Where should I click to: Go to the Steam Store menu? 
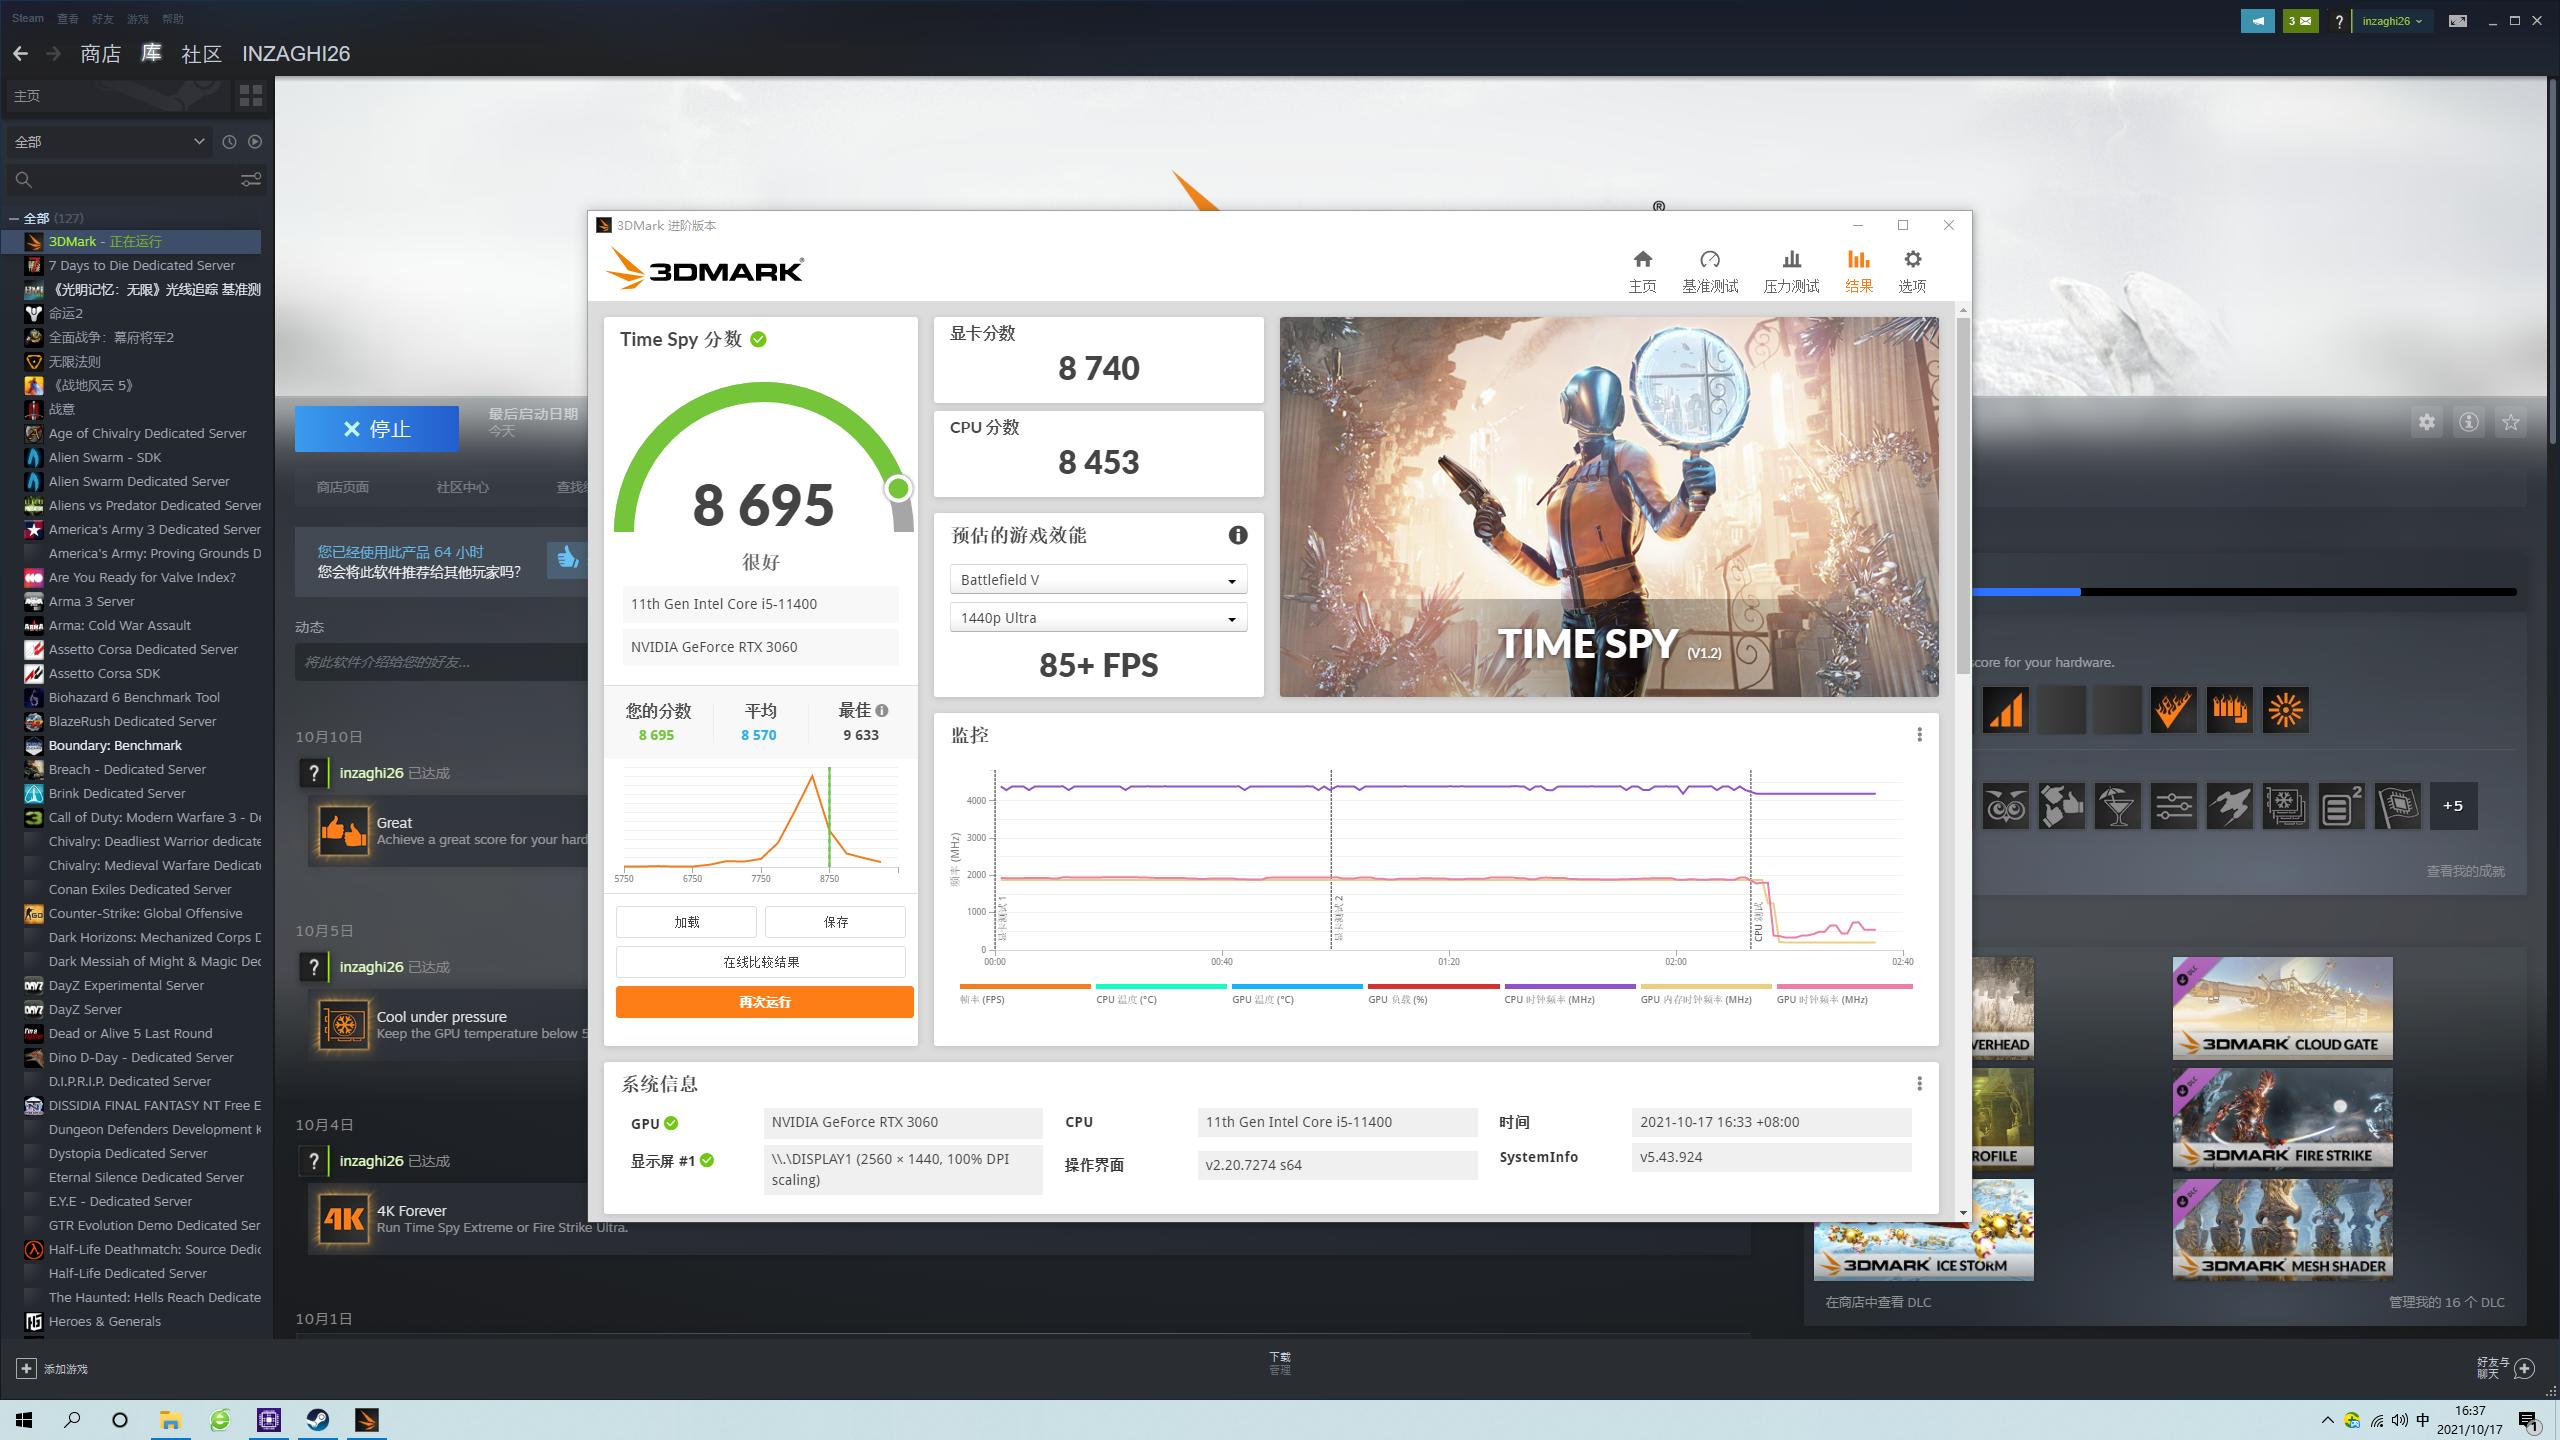pyautogui.click(x=100, y=54)
